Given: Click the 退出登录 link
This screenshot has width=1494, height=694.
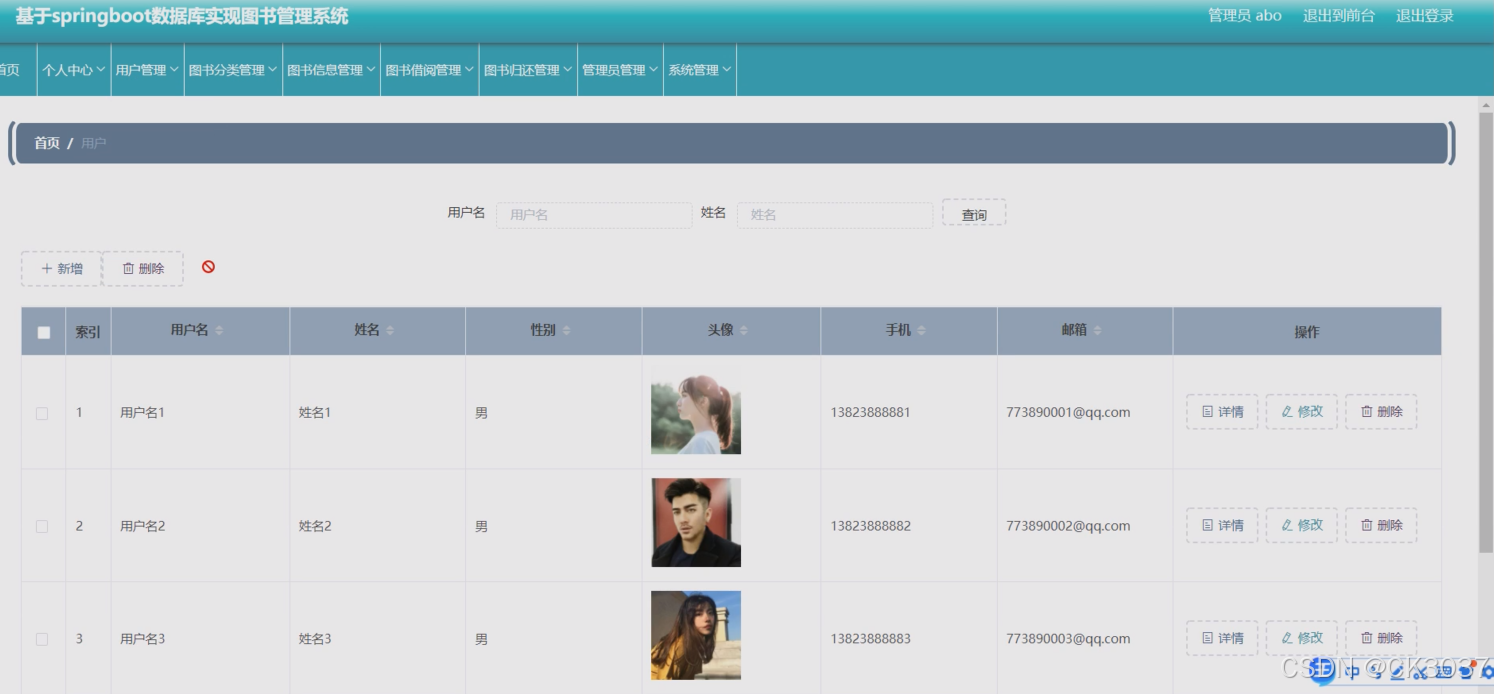Looking at the screenshot, I should click(x=1424, y=16).
